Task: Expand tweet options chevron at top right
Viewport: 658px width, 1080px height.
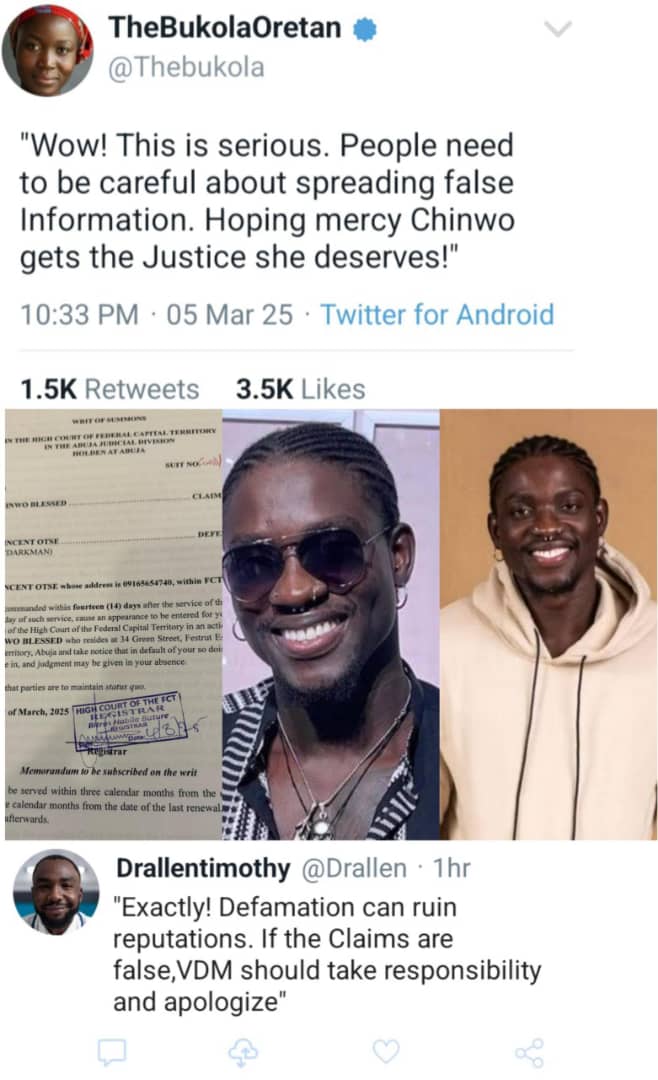Action: [x=557, y=28]
